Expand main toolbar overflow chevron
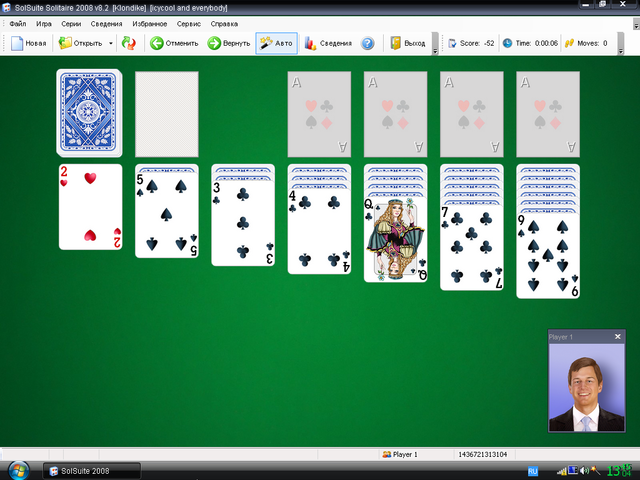 pos(435,43)
